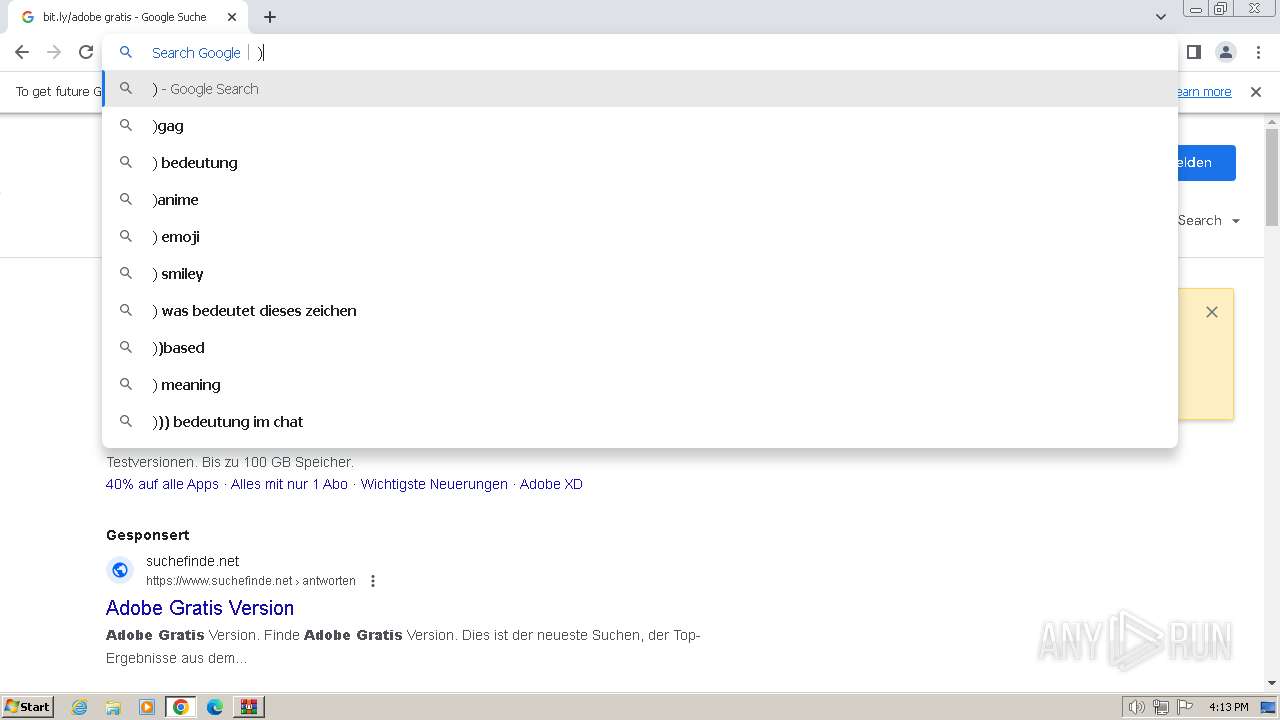Screen dimensions: 1280x720
Task: Open a new tab with the plus button
Action: (270, 17)
